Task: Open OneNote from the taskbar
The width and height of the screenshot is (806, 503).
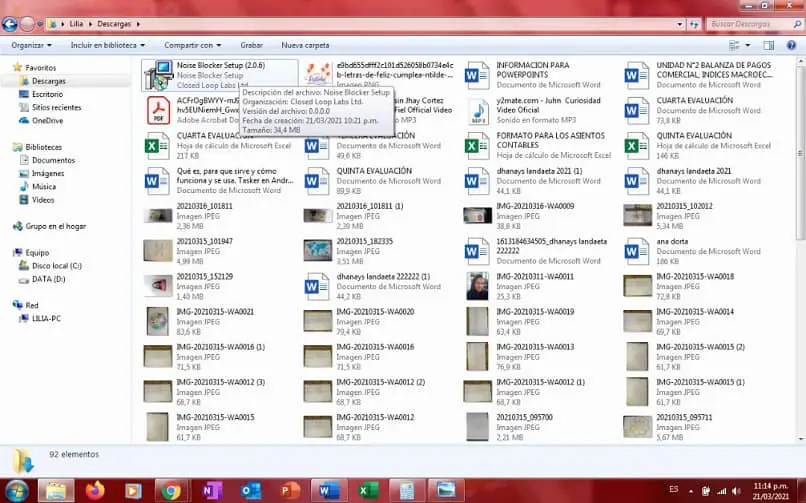Action: tap(211, 490)
